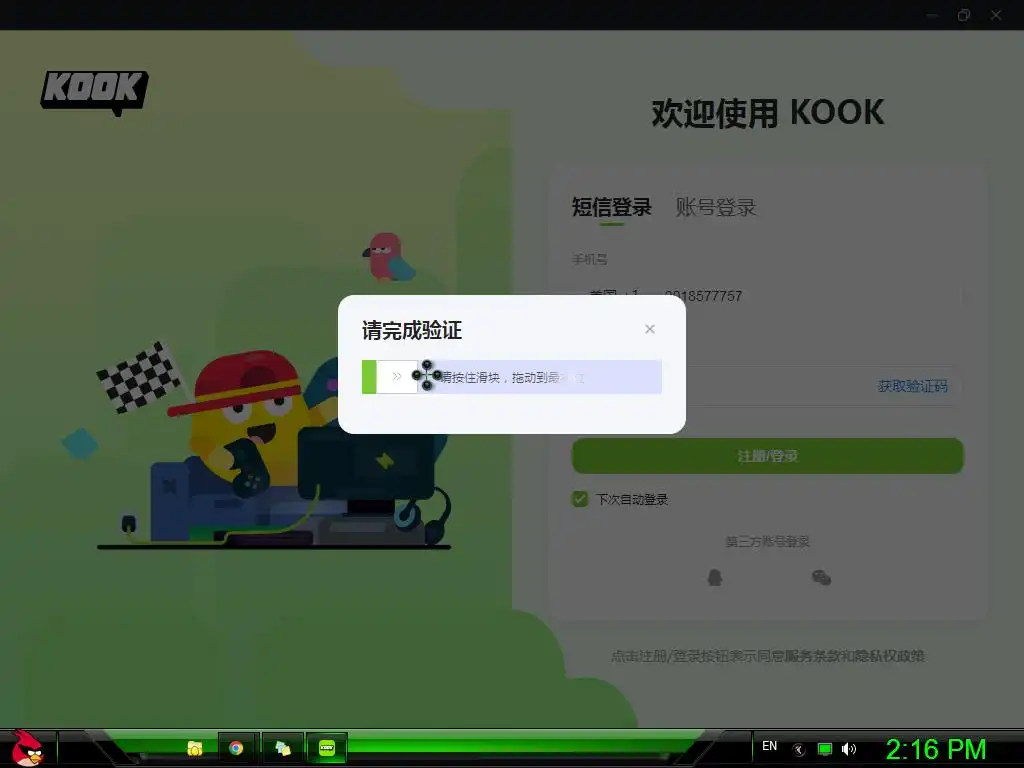Open the KOOK taskbar icon
1024x768 pixels.
pos(327,748)
